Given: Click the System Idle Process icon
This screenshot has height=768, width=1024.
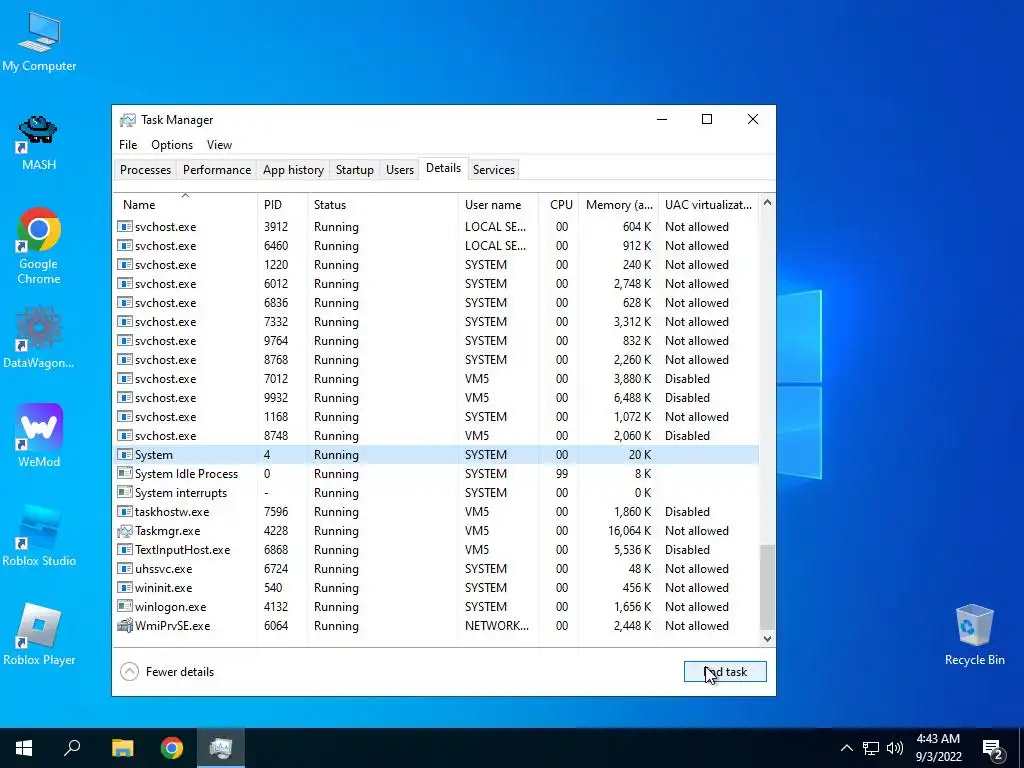Looking at the screenshot, I should [x=125, y=473].
